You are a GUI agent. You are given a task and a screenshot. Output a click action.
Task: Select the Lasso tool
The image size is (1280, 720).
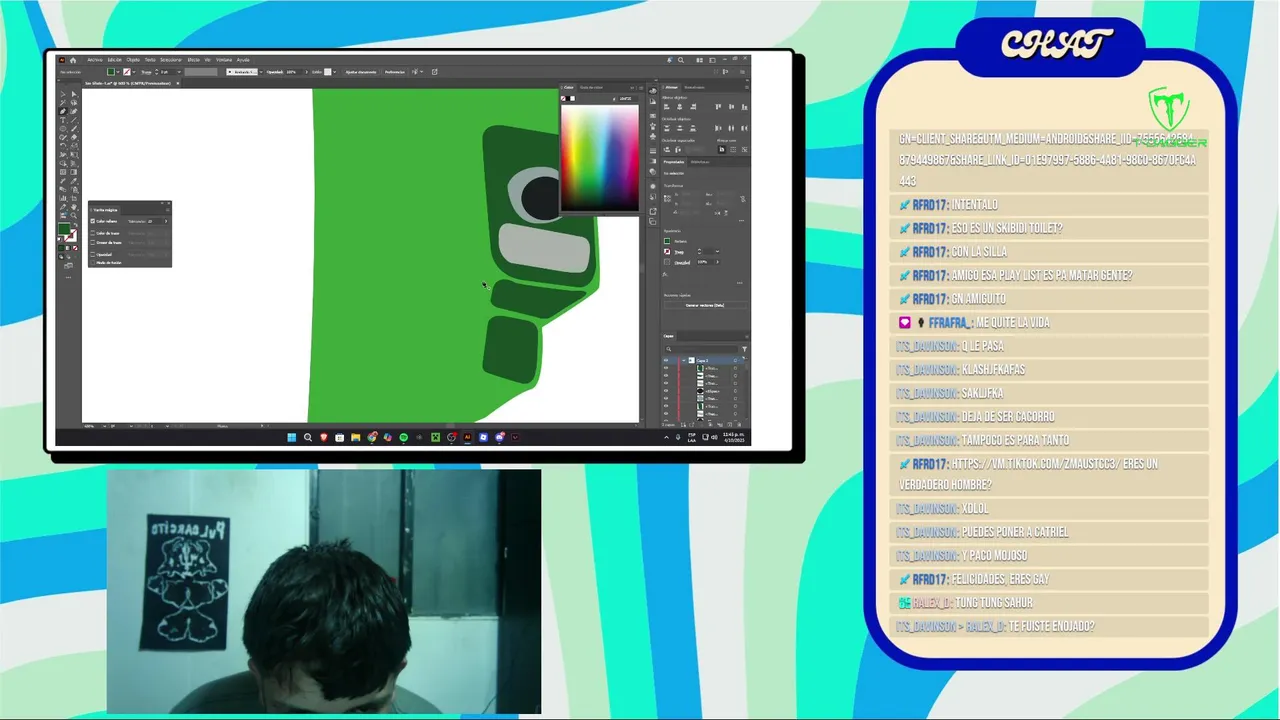point(74,102)
